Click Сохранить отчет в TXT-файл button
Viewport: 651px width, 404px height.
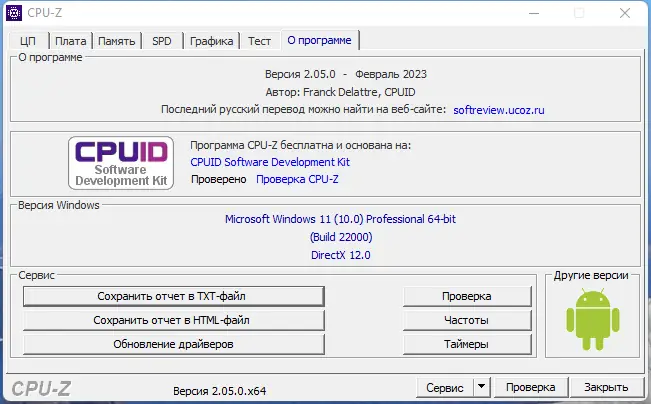pyautogui.click(x=174, y=296)
